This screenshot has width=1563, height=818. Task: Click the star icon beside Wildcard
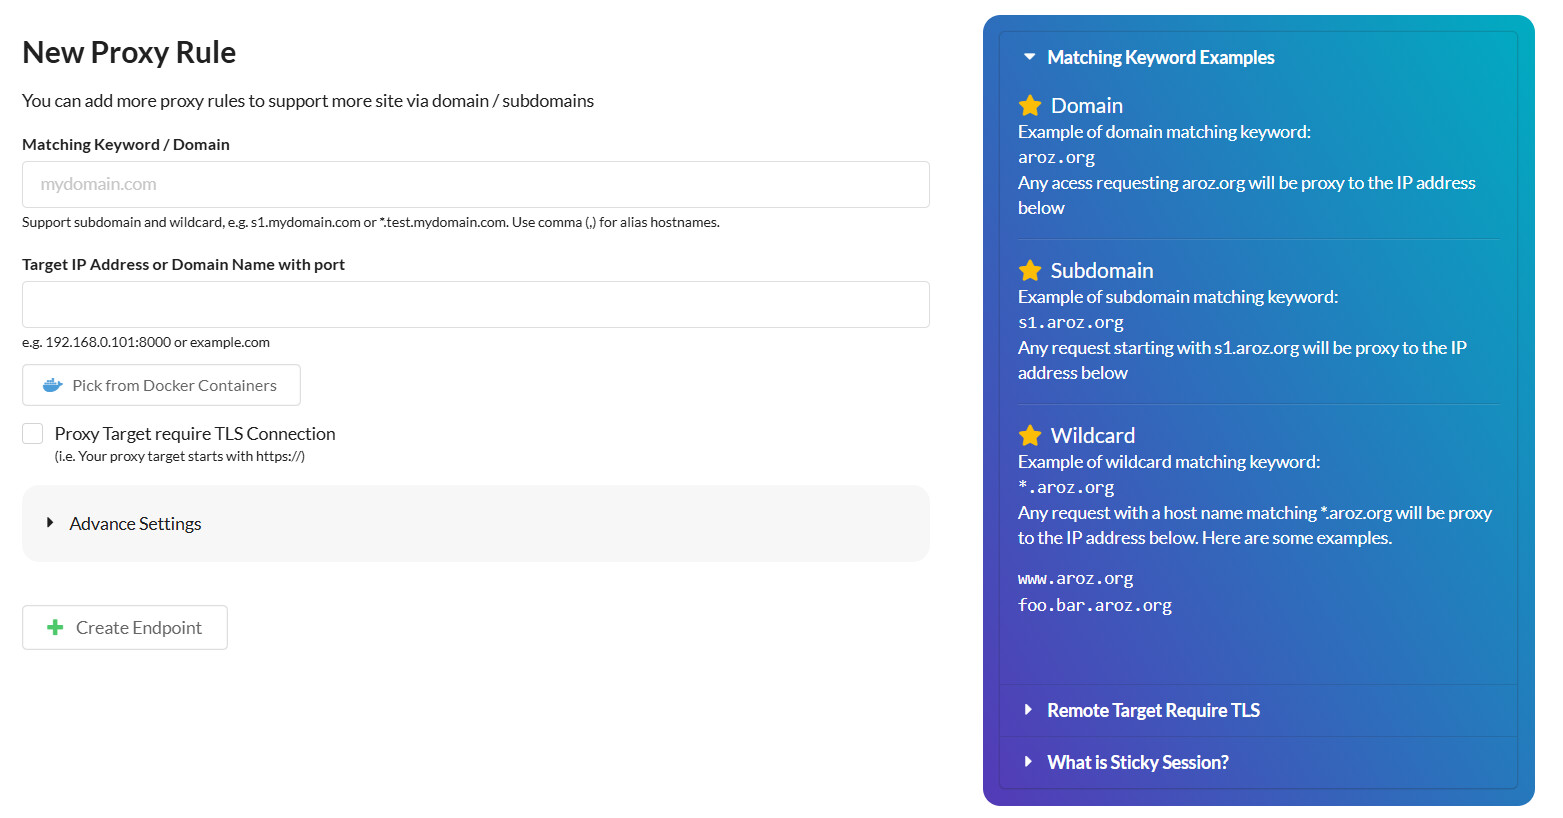[1030, 435]
